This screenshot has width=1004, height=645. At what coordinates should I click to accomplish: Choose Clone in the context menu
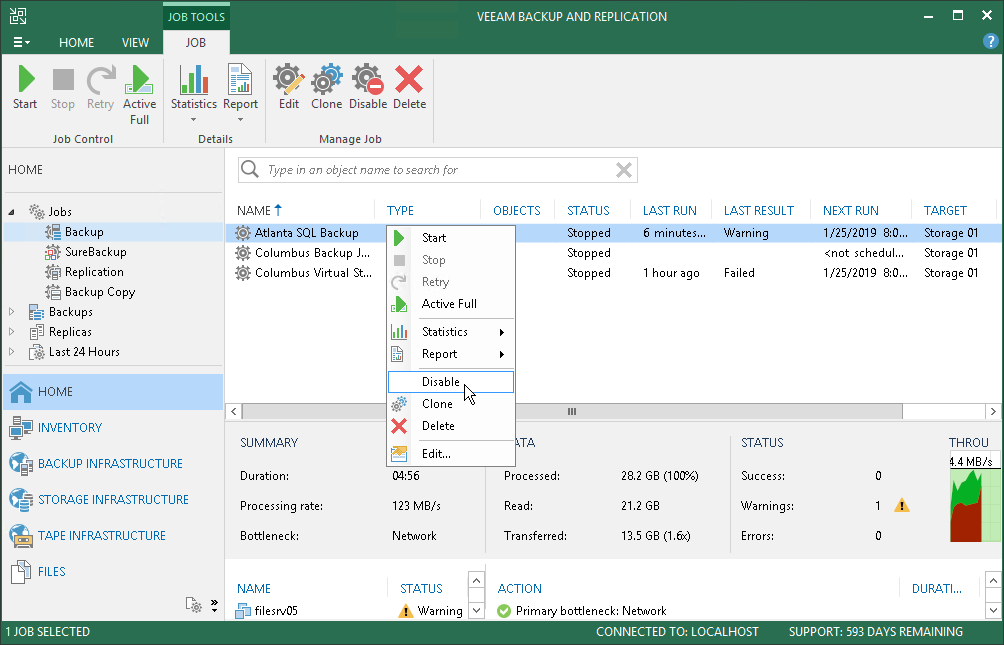tap(451, 404)
